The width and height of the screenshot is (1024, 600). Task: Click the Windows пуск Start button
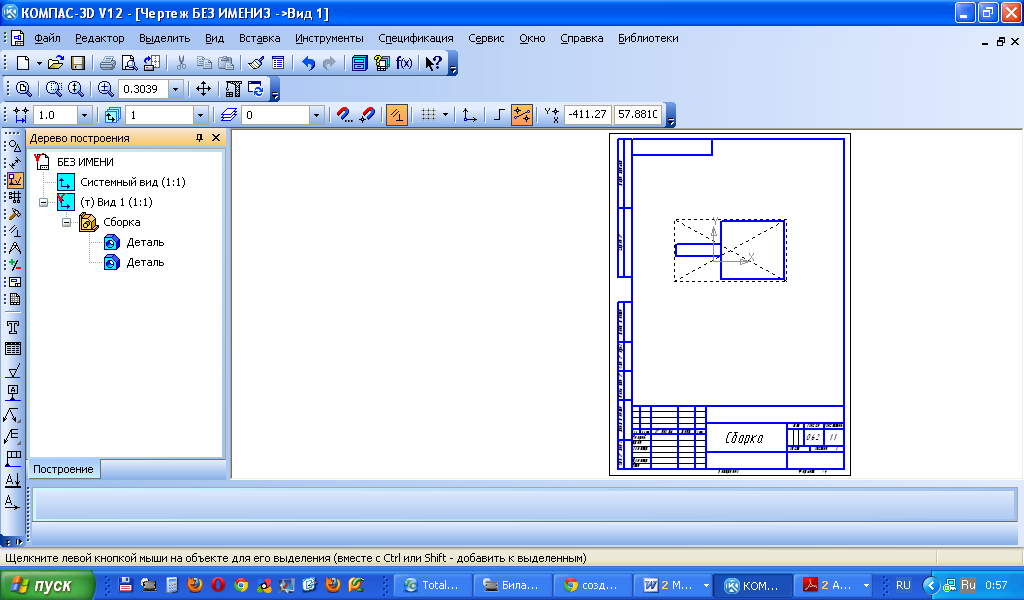(48, 585)
